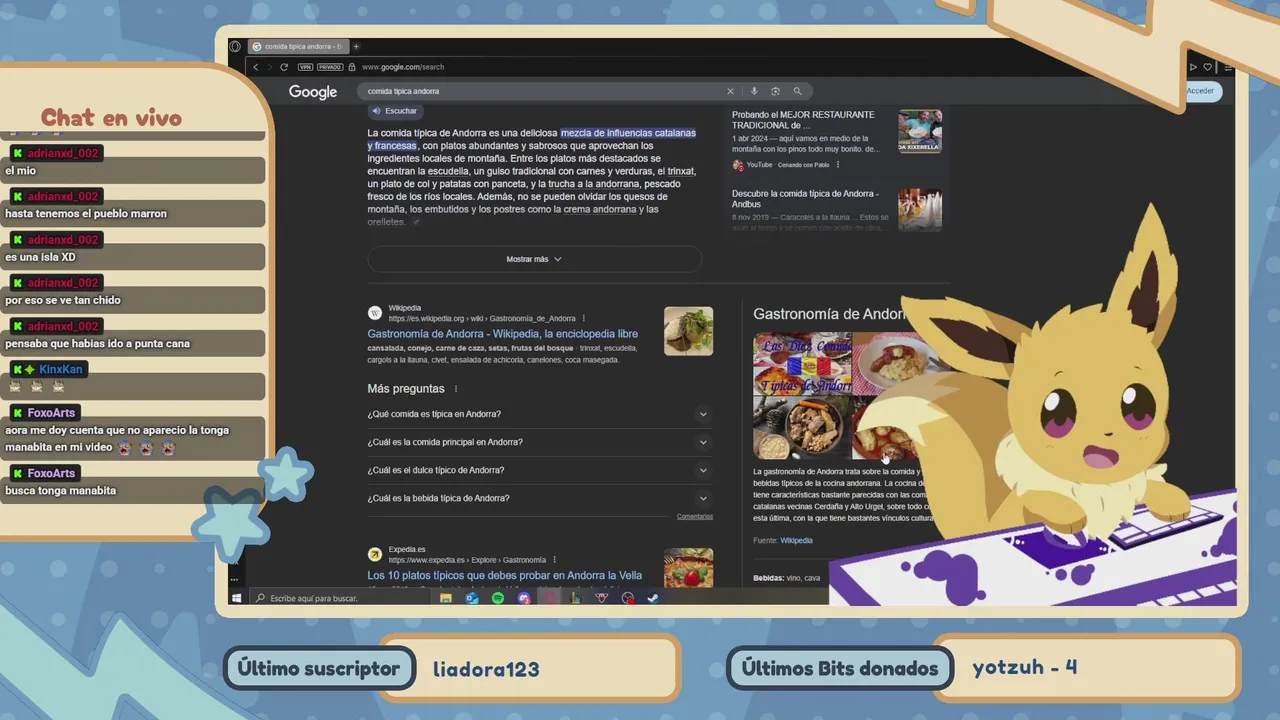Search by image with the lens icon
1280x720 pixels.
[x=775, y=91]
